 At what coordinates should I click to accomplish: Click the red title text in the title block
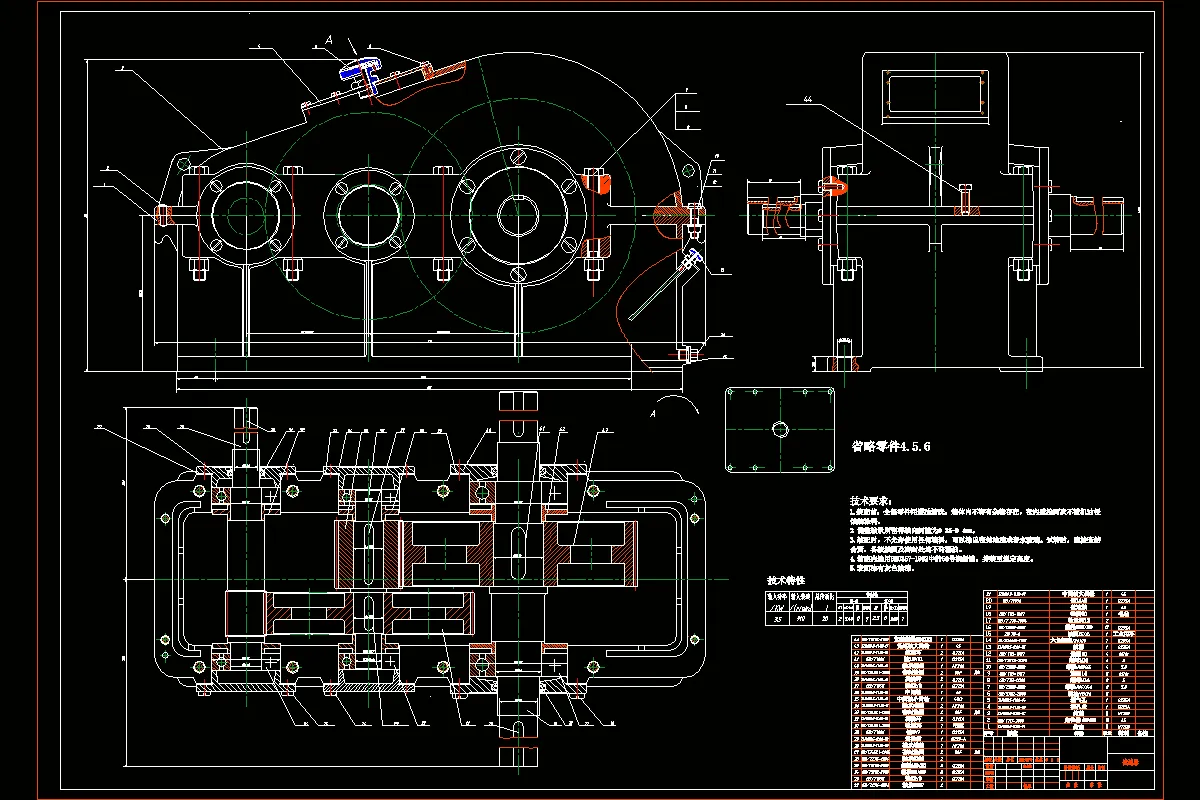1132,761
